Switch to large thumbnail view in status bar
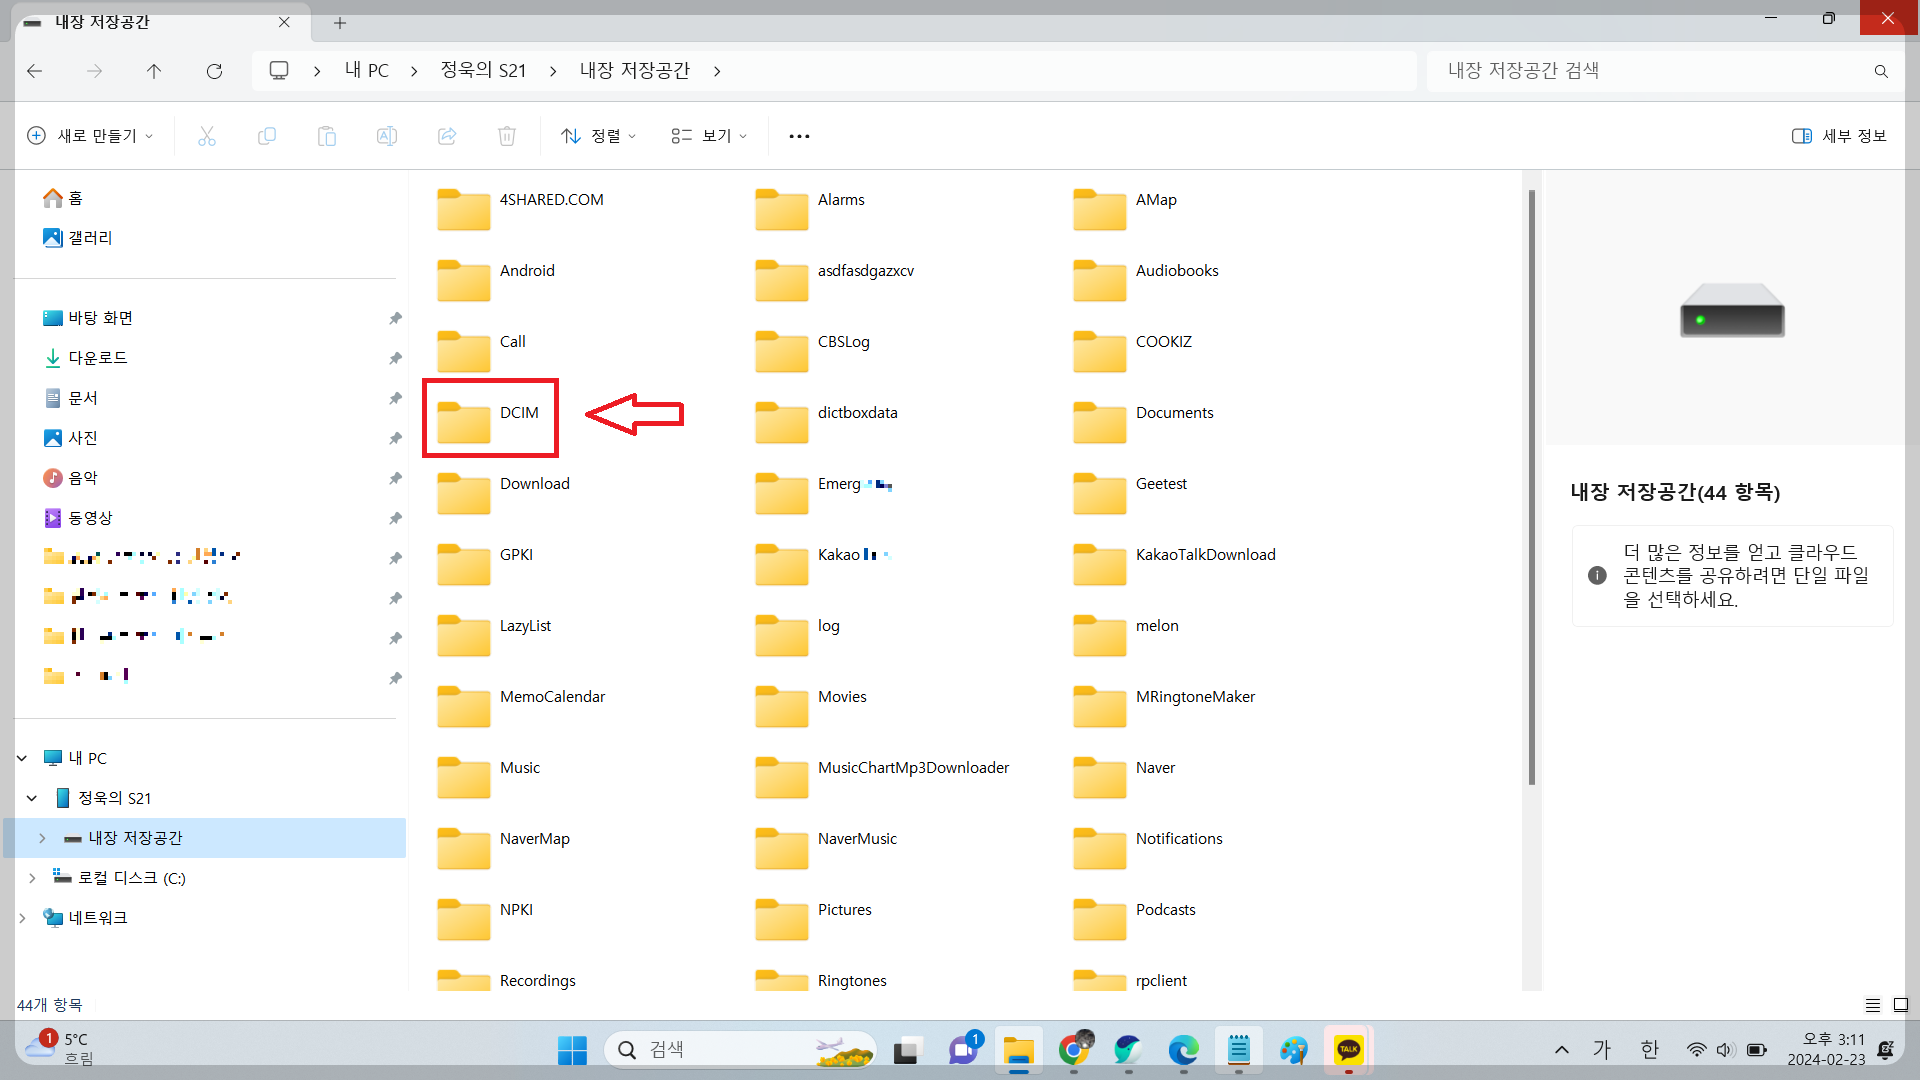Viewport: 1920px width, 1080px height. coord(1899,1005)
